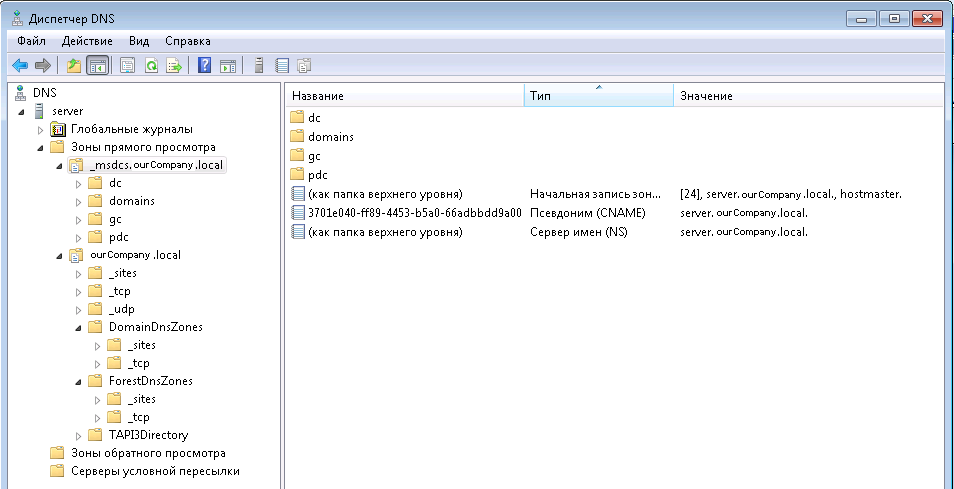The image size is (954, 489).
Task: Open the Файл menu
Action: [31, 41]
